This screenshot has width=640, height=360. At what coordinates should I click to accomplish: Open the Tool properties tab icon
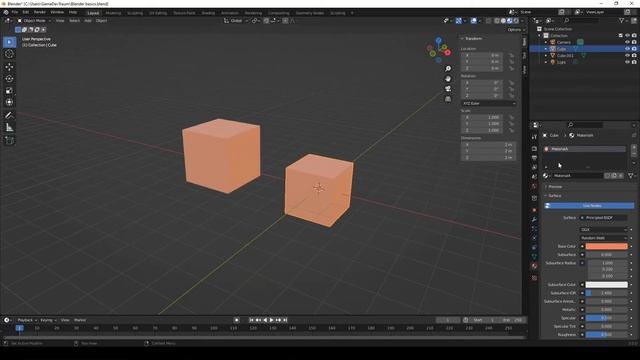coord(534,137)
